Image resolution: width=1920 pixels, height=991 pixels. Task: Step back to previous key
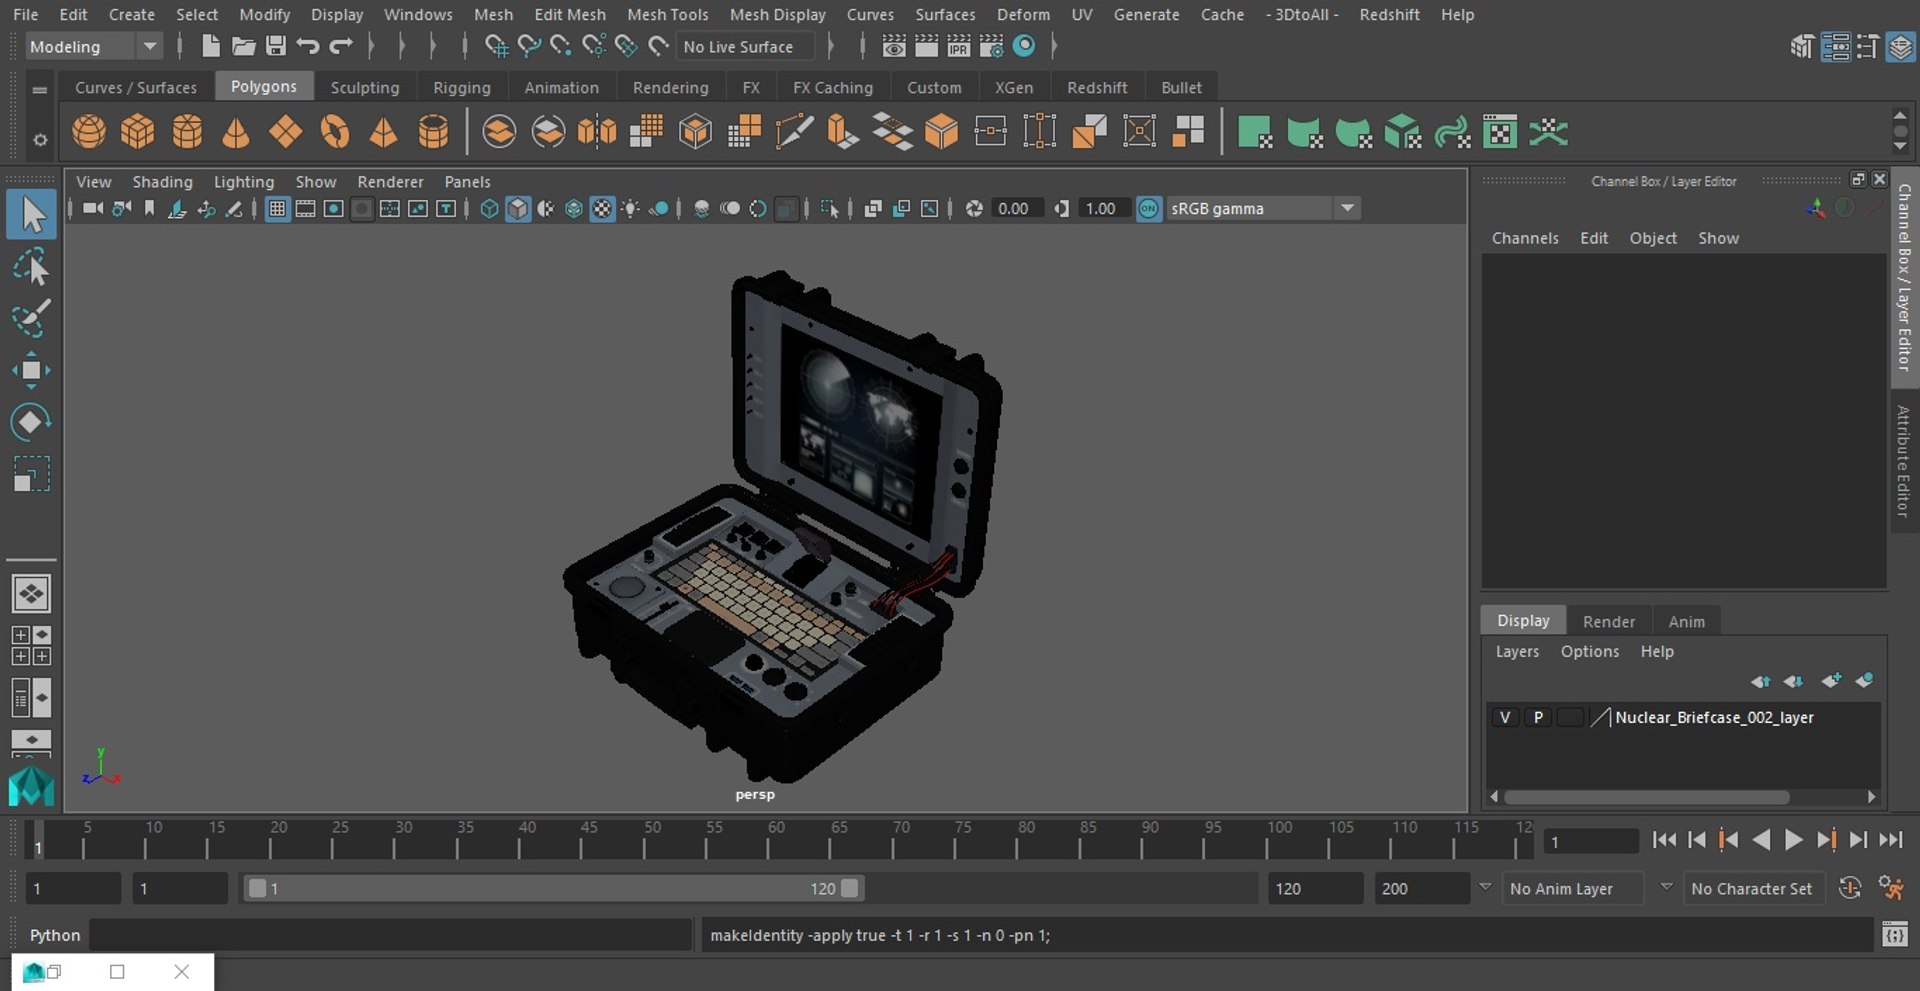click(1728, 840)
